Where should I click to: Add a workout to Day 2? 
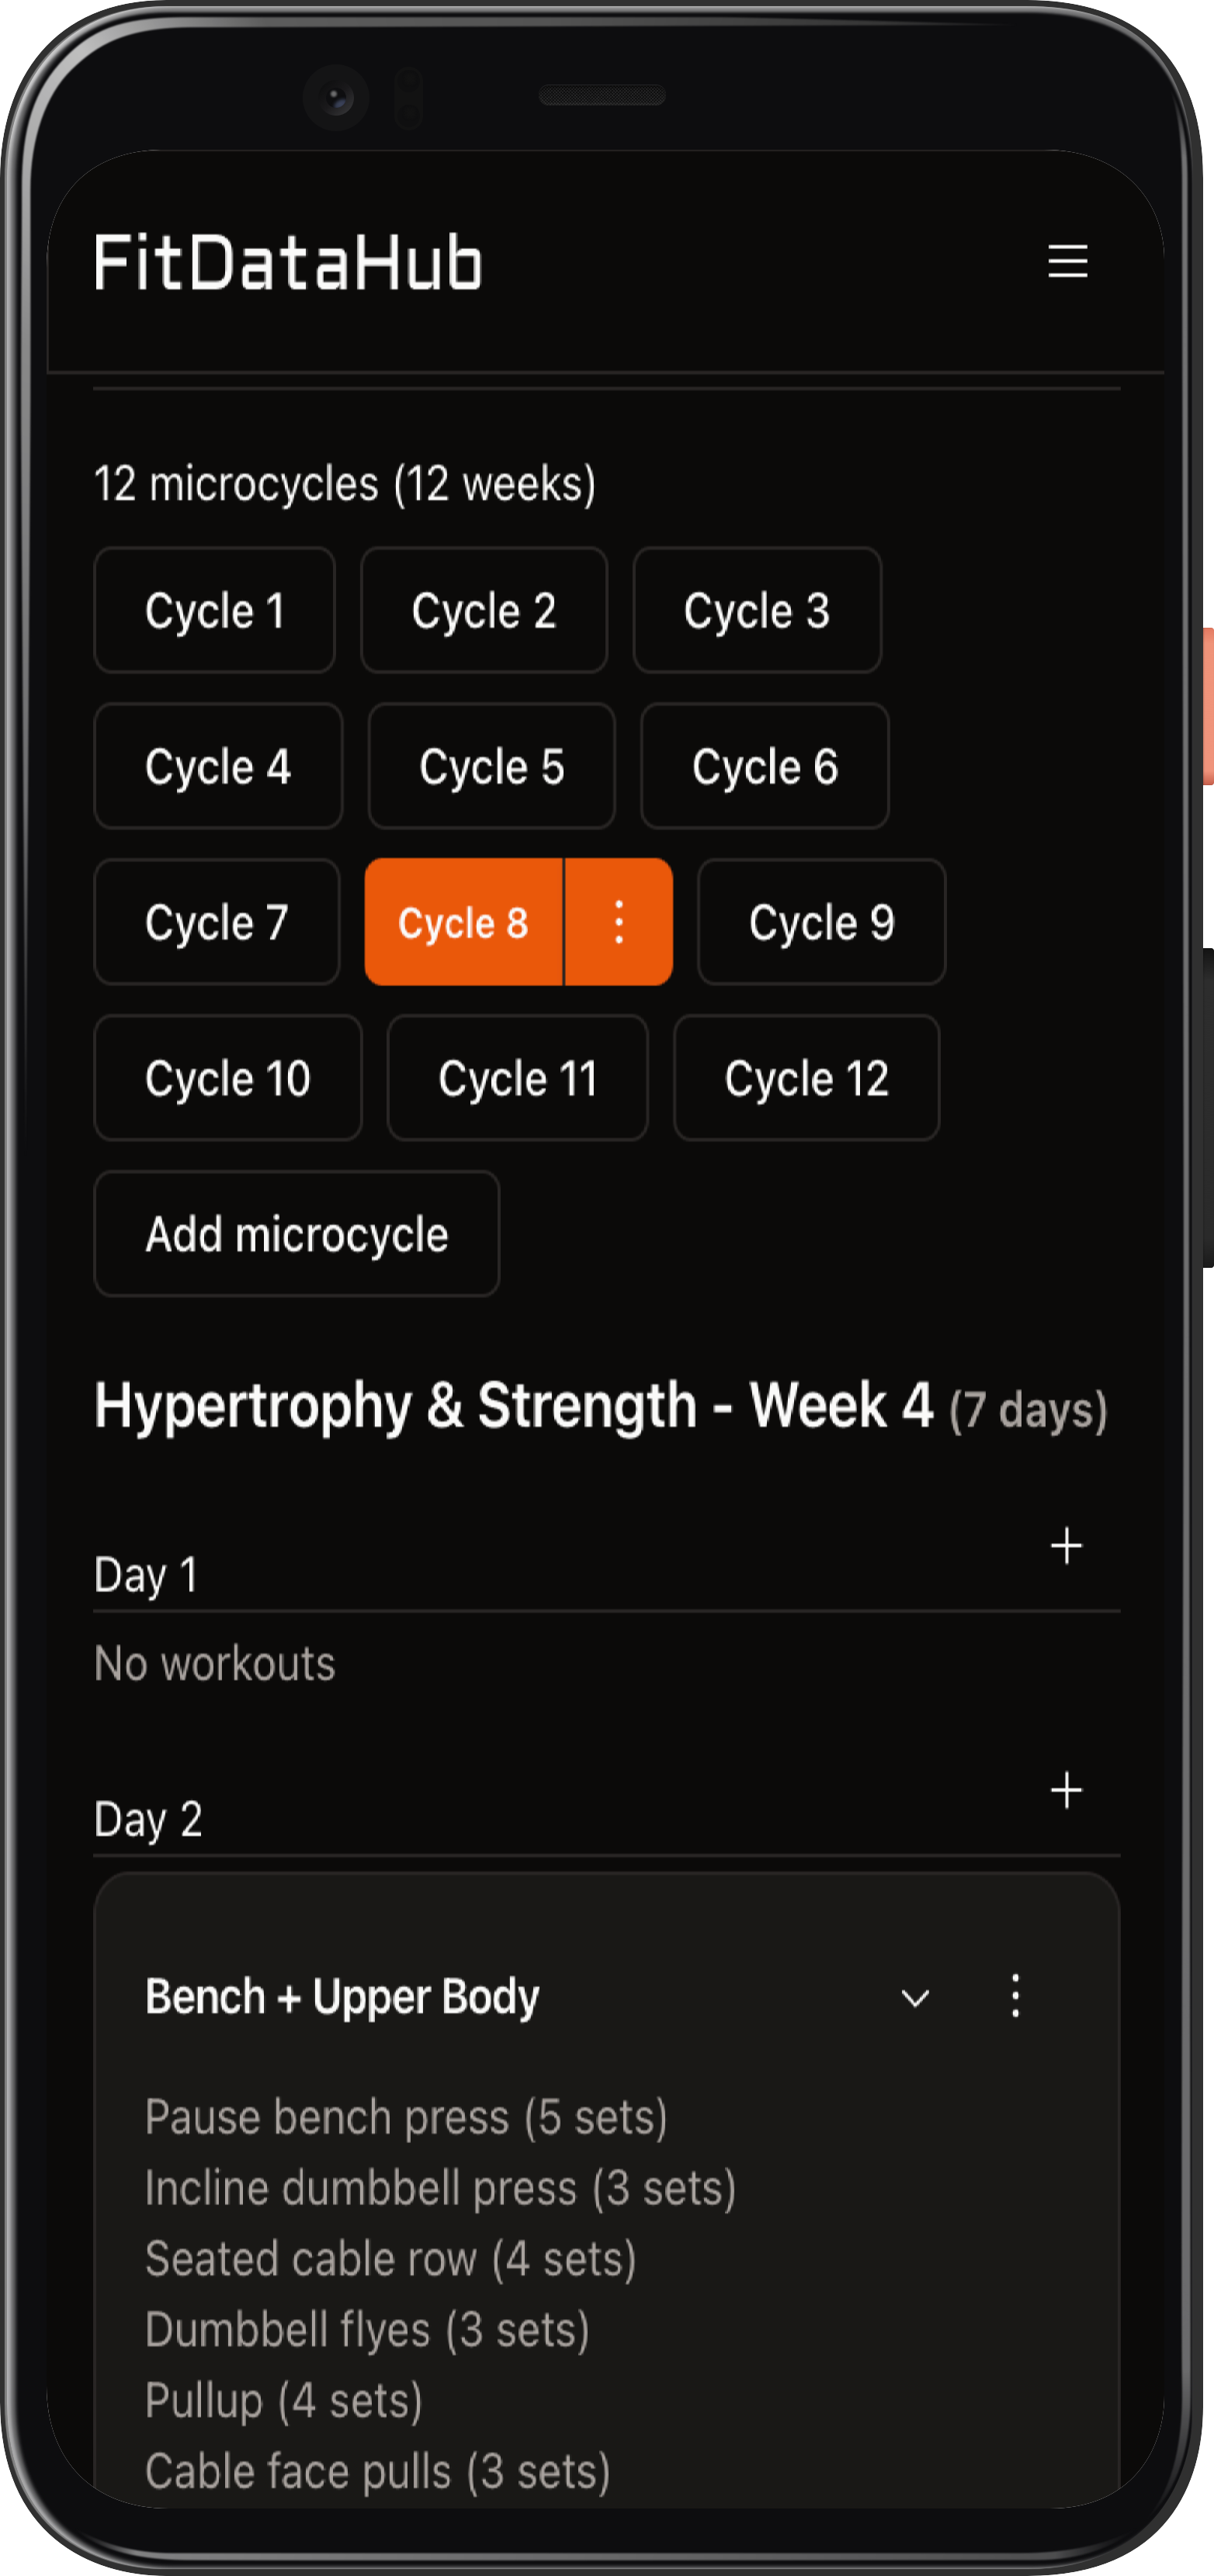click(x=1066, y=1790)
